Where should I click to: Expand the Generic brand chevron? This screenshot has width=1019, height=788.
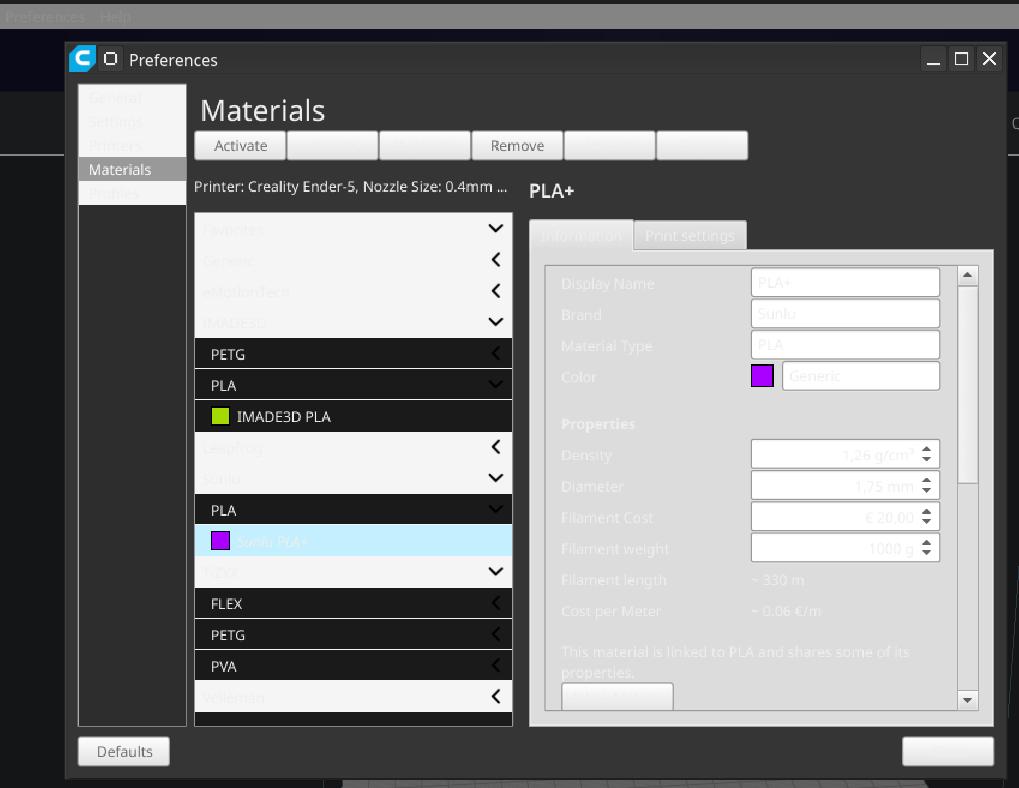click(496, 260)
